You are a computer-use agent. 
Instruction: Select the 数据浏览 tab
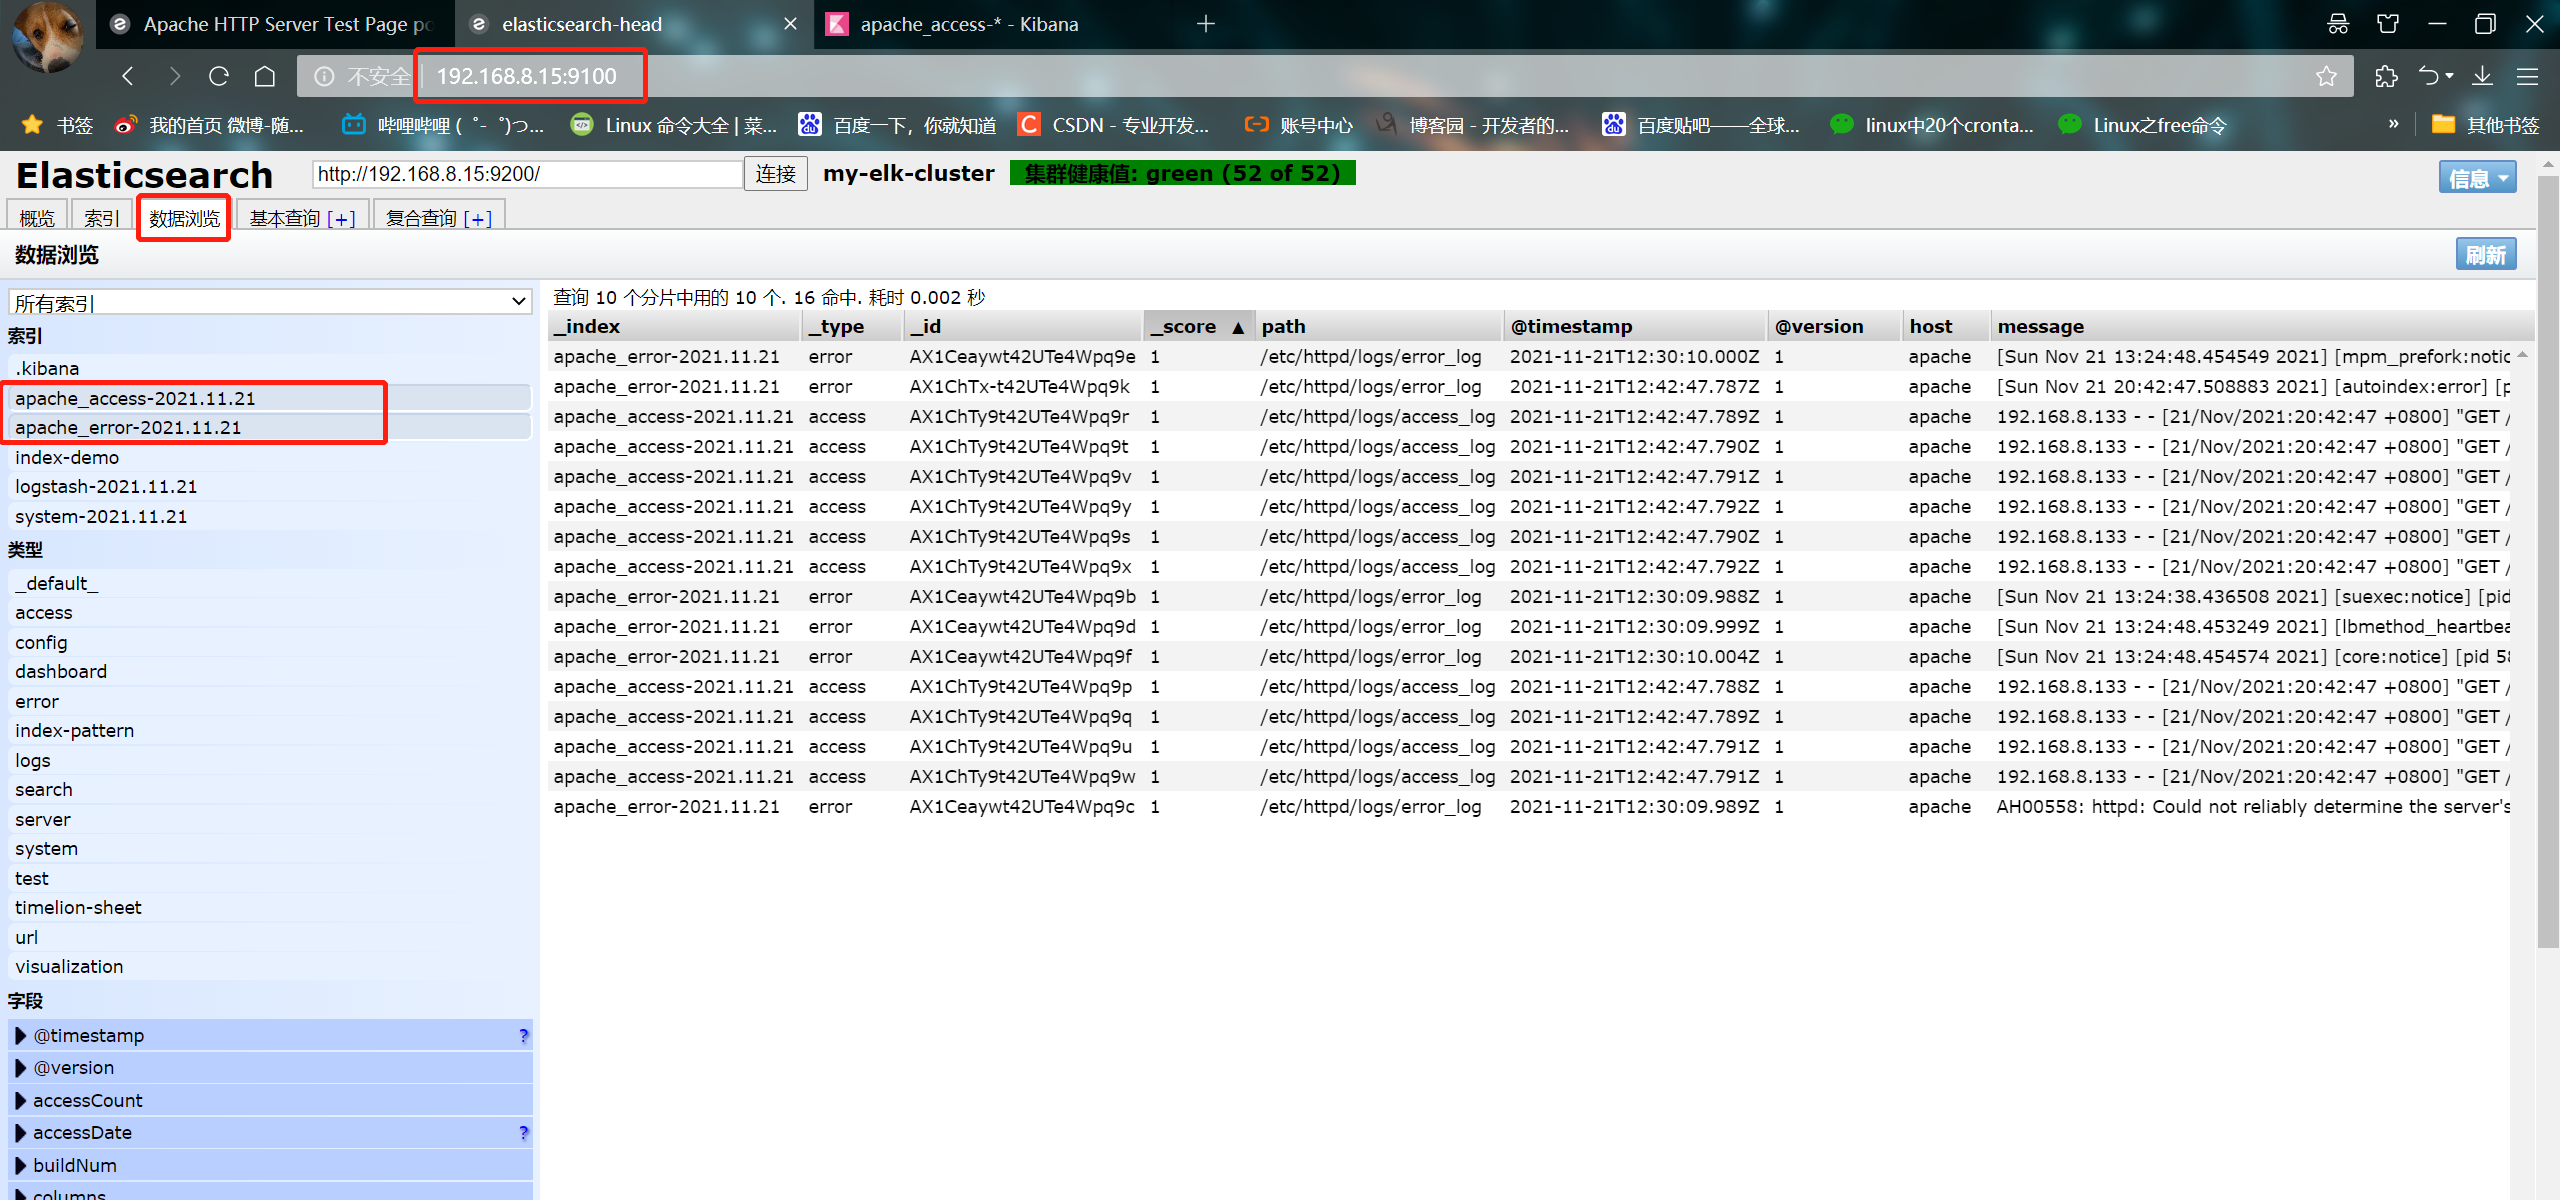point(184,218)
